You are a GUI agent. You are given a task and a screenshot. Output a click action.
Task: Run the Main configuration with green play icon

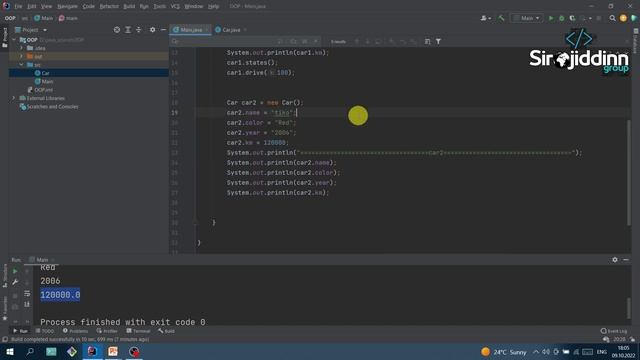point(551,18)
